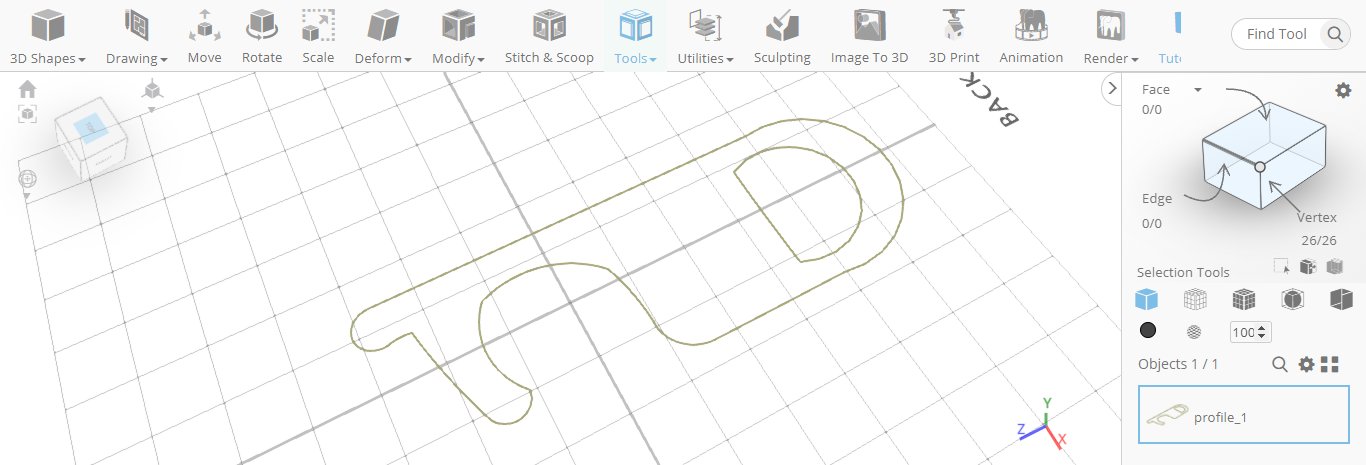Click the middle cube selection tool icon
Viewport: 1366px width, 465px height.
[1307, 266]
